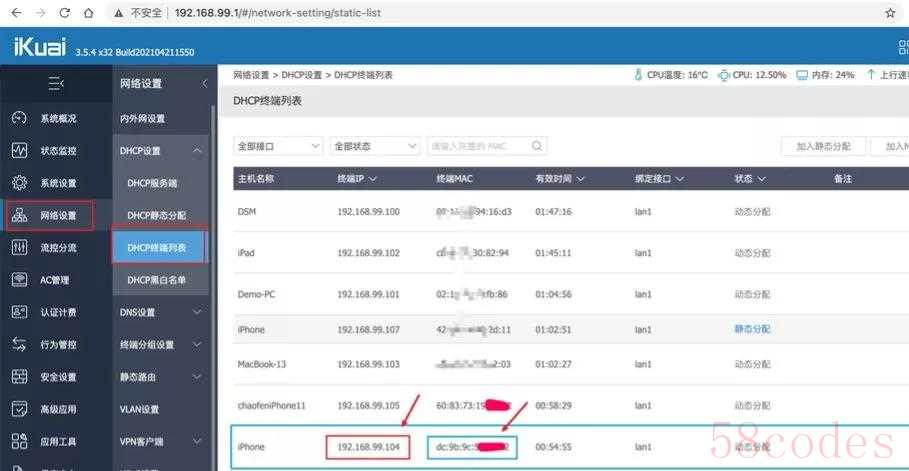Open 安全设置 firewall icon
The width and height of the screenshot is (909, 471).
19,377
